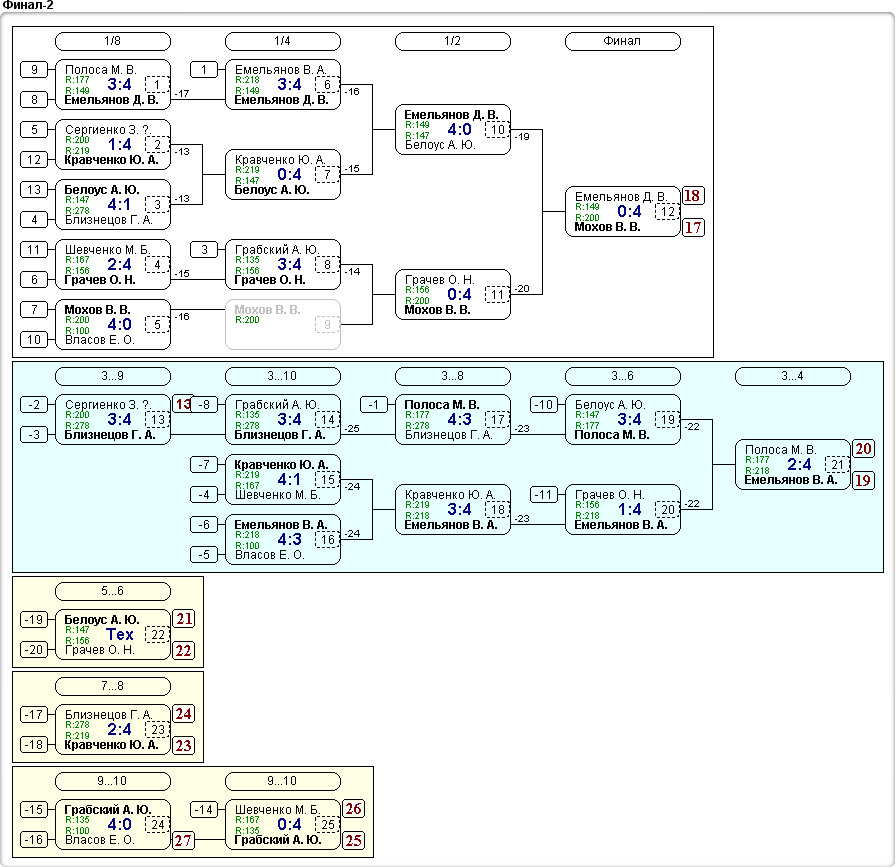Click the "Финал" round header

click(622, 41)
